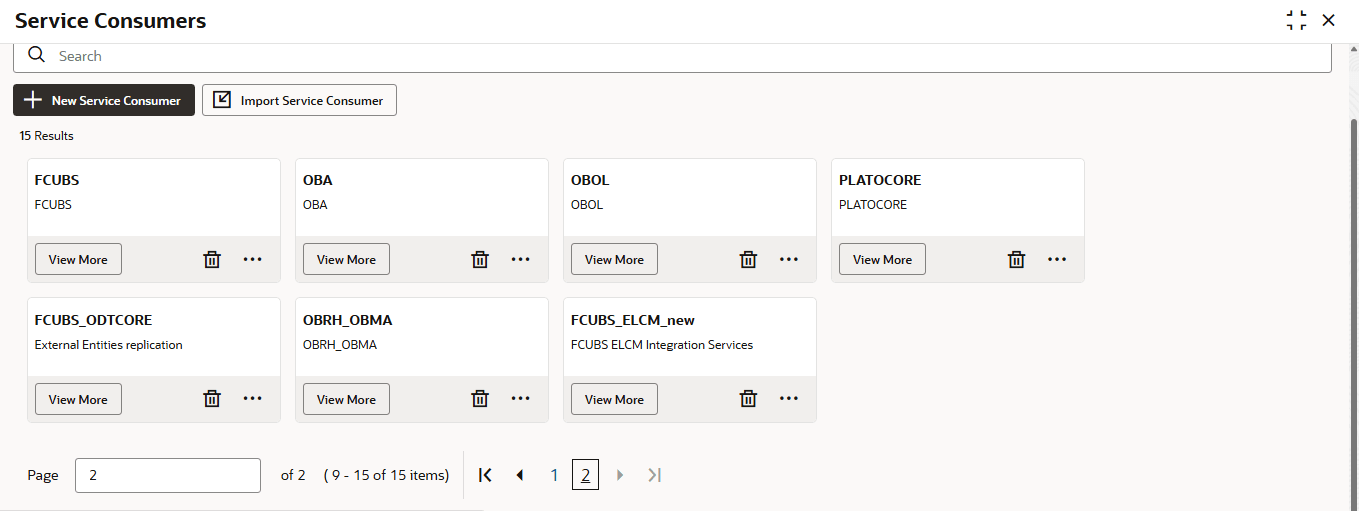Screen dimensions: 1359x511
Task: Click the Page number input box
Action: (x=168, y=475)
